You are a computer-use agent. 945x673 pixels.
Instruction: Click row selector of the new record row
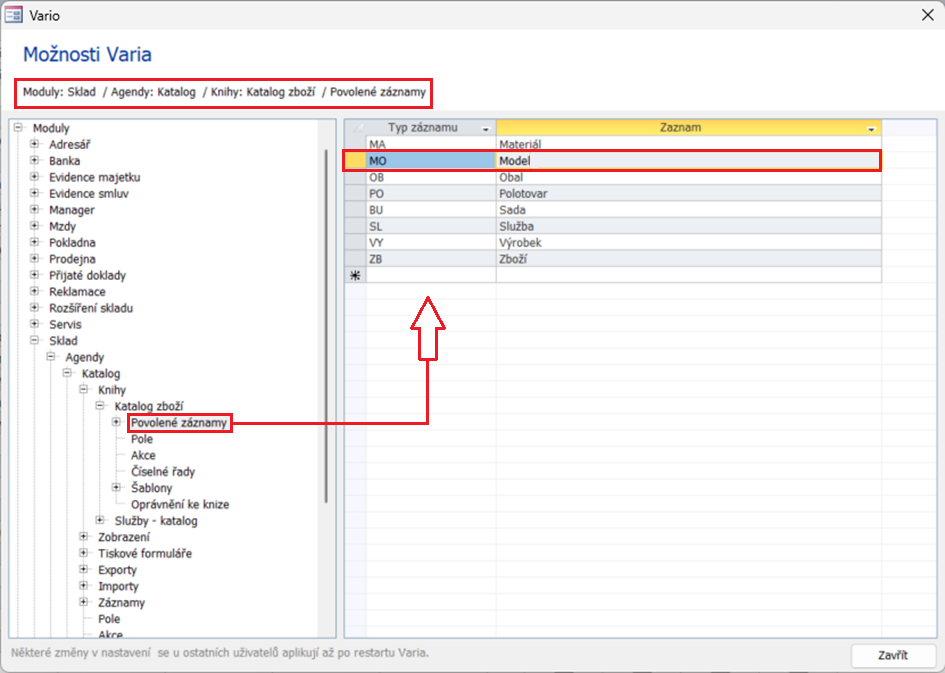[x=355, y=275]
